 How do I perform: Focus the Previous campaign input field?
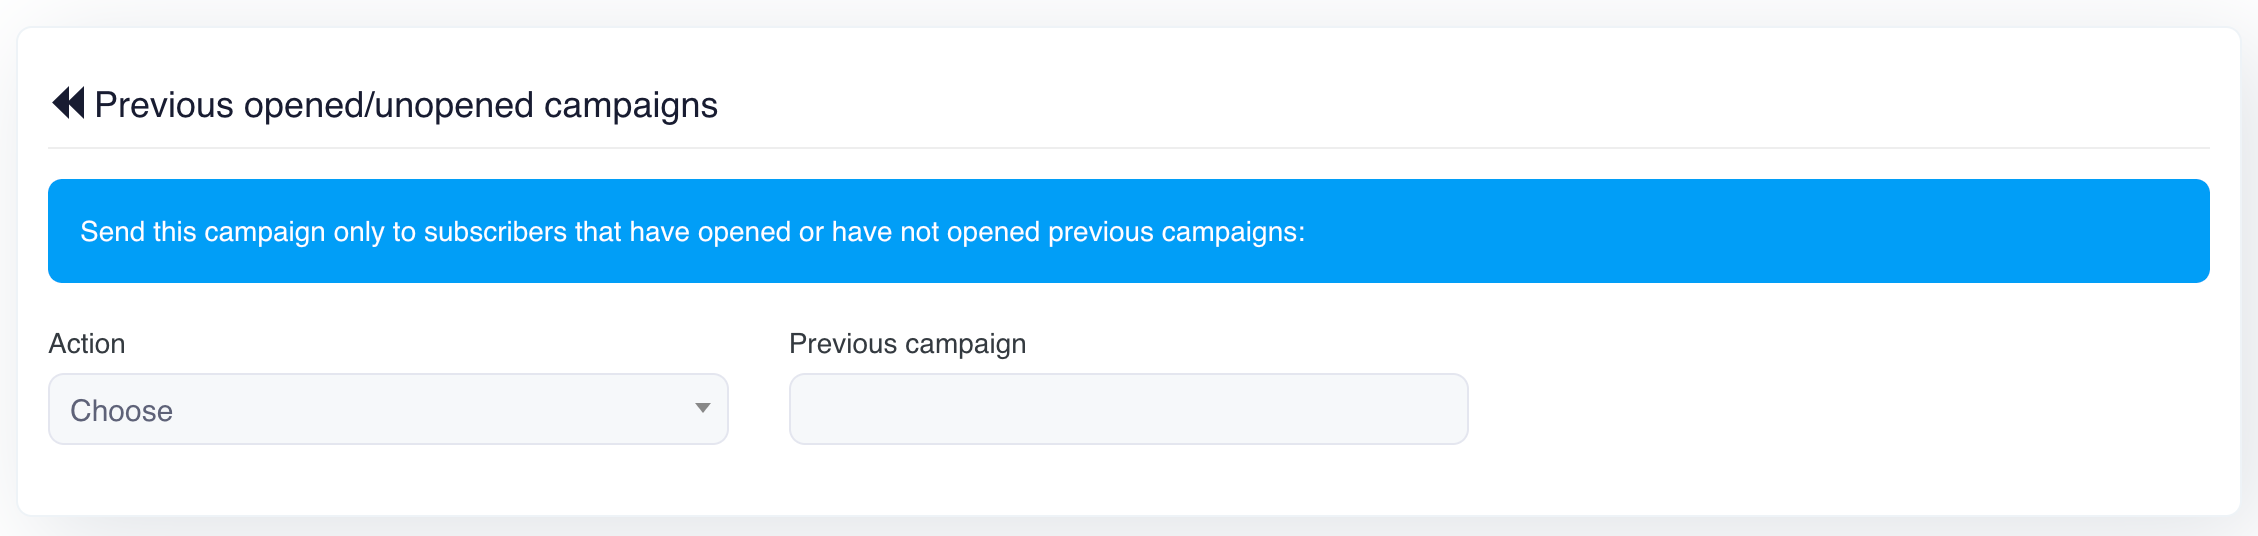1128,409
